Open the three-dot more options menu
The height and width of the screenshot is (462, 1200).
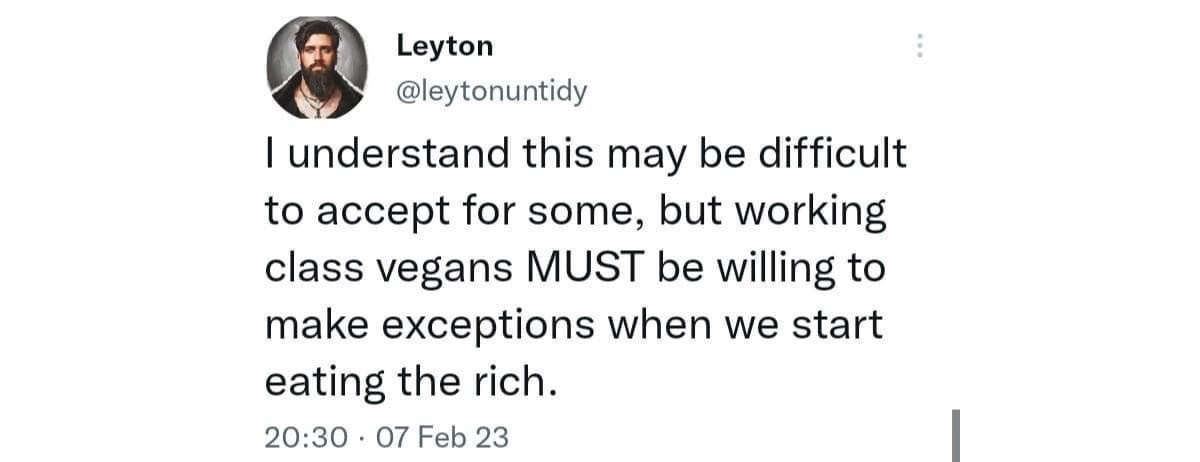tap(920, 45)
